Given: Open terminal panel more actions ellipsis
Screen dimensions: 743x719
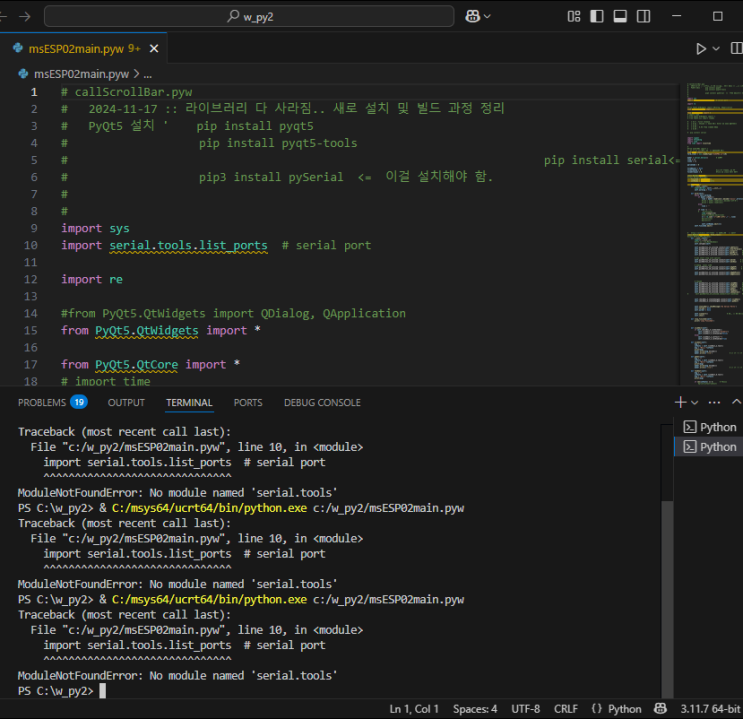Looking at the screenshot, I should point(714,402).
